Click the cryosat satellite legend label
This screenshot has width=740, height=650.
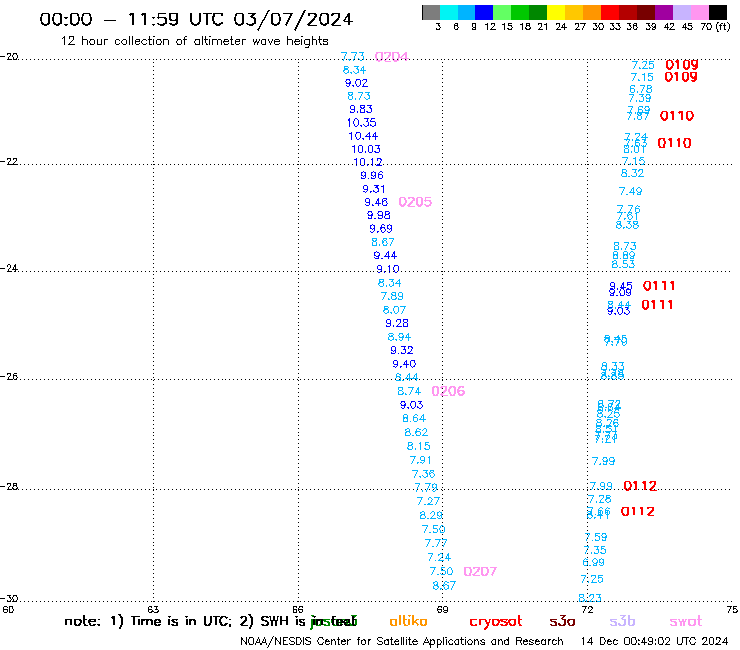[496, 622]
